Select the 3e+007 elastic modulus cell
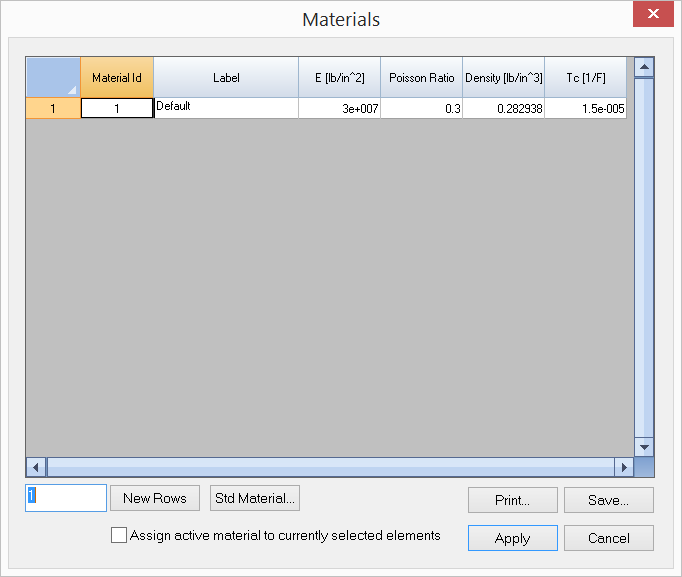 pyautogui.click(x=339, y=109)
